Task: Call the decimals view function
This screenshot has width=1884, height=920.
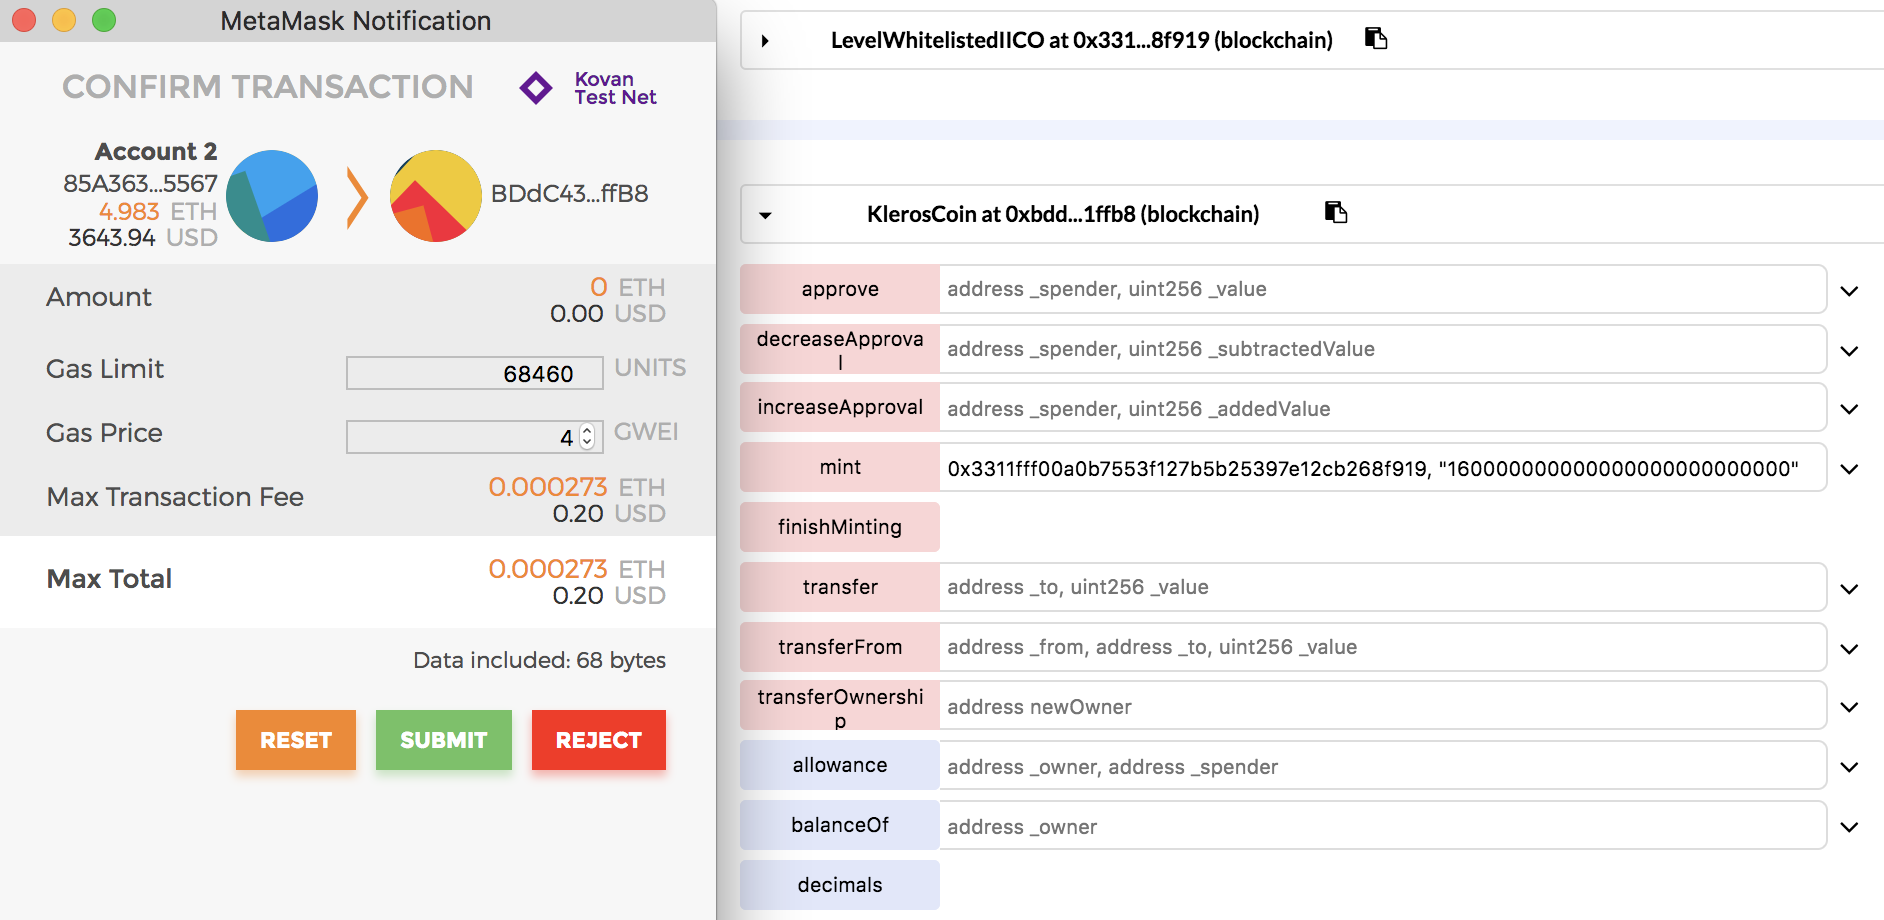Action: coord(840,885)
